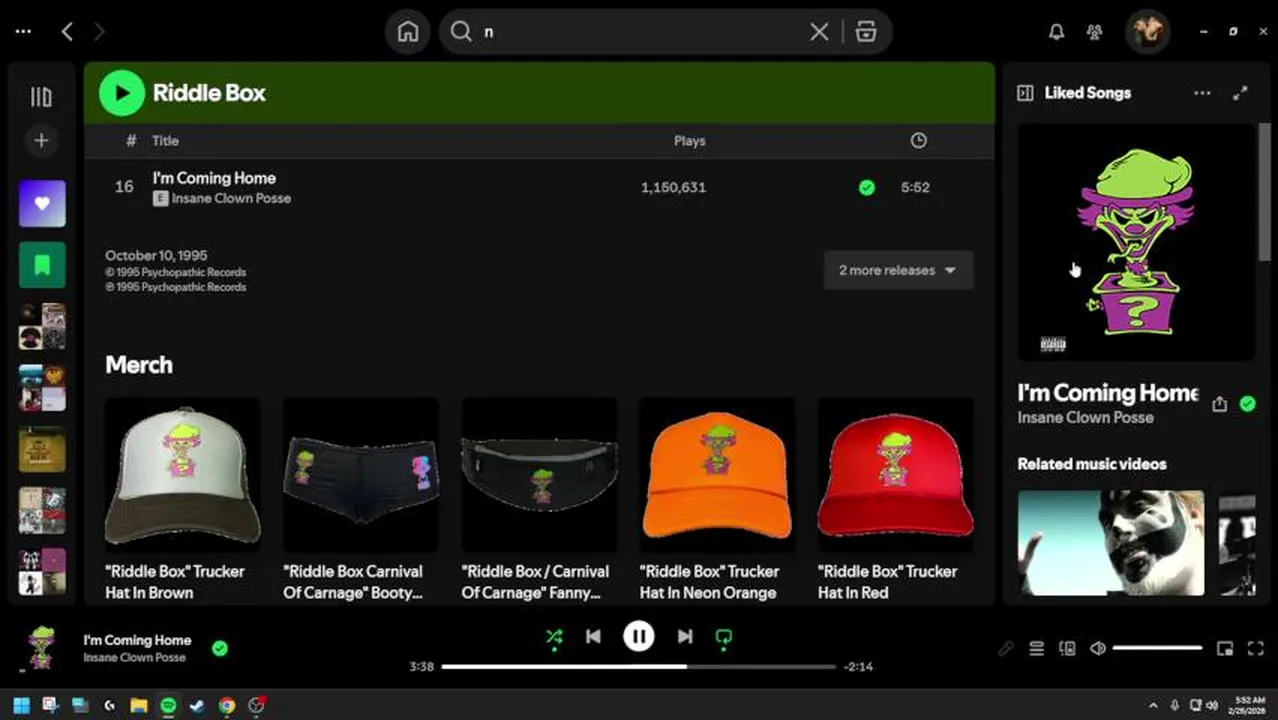
Task: Open the yellow-brown album in sidebar
Action: pyautogui.click(x=42, y=449)
